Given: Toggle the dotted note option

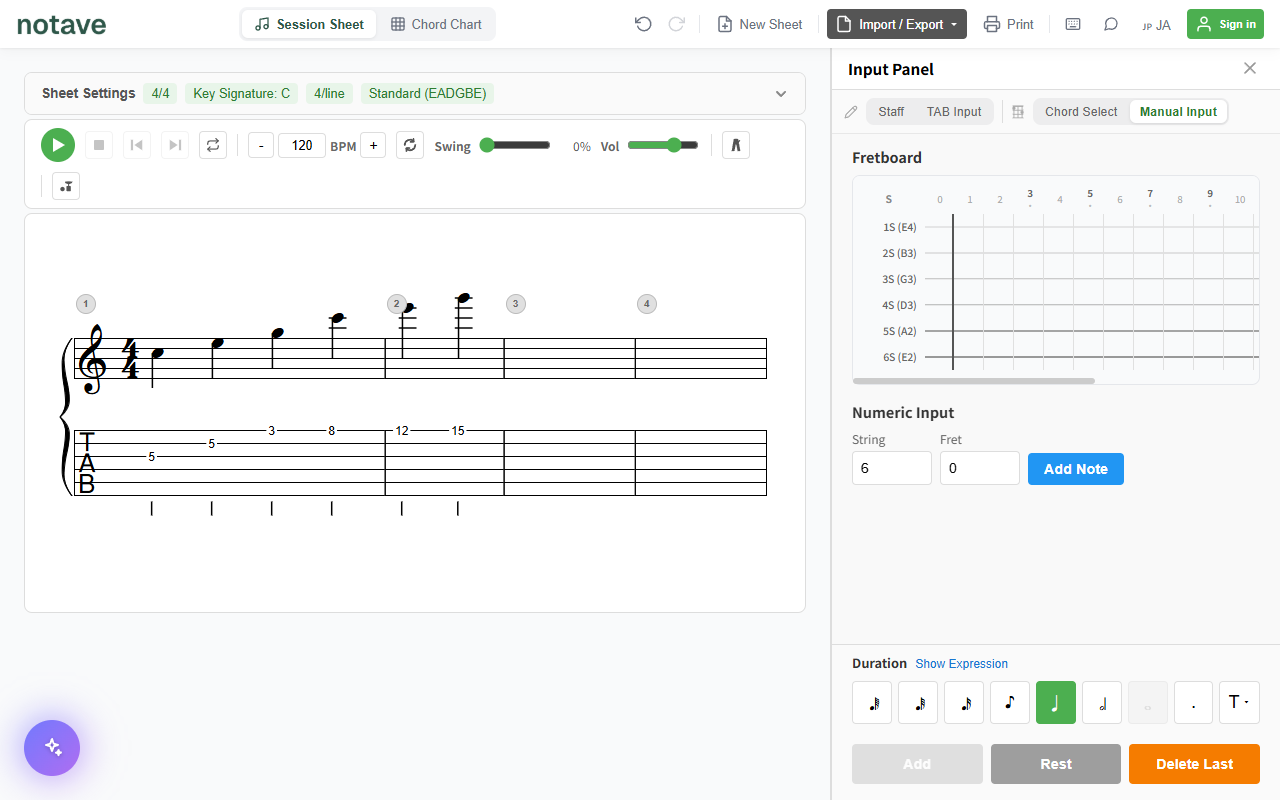Looking at the screenshot, I should click(x=1193, y=702).
